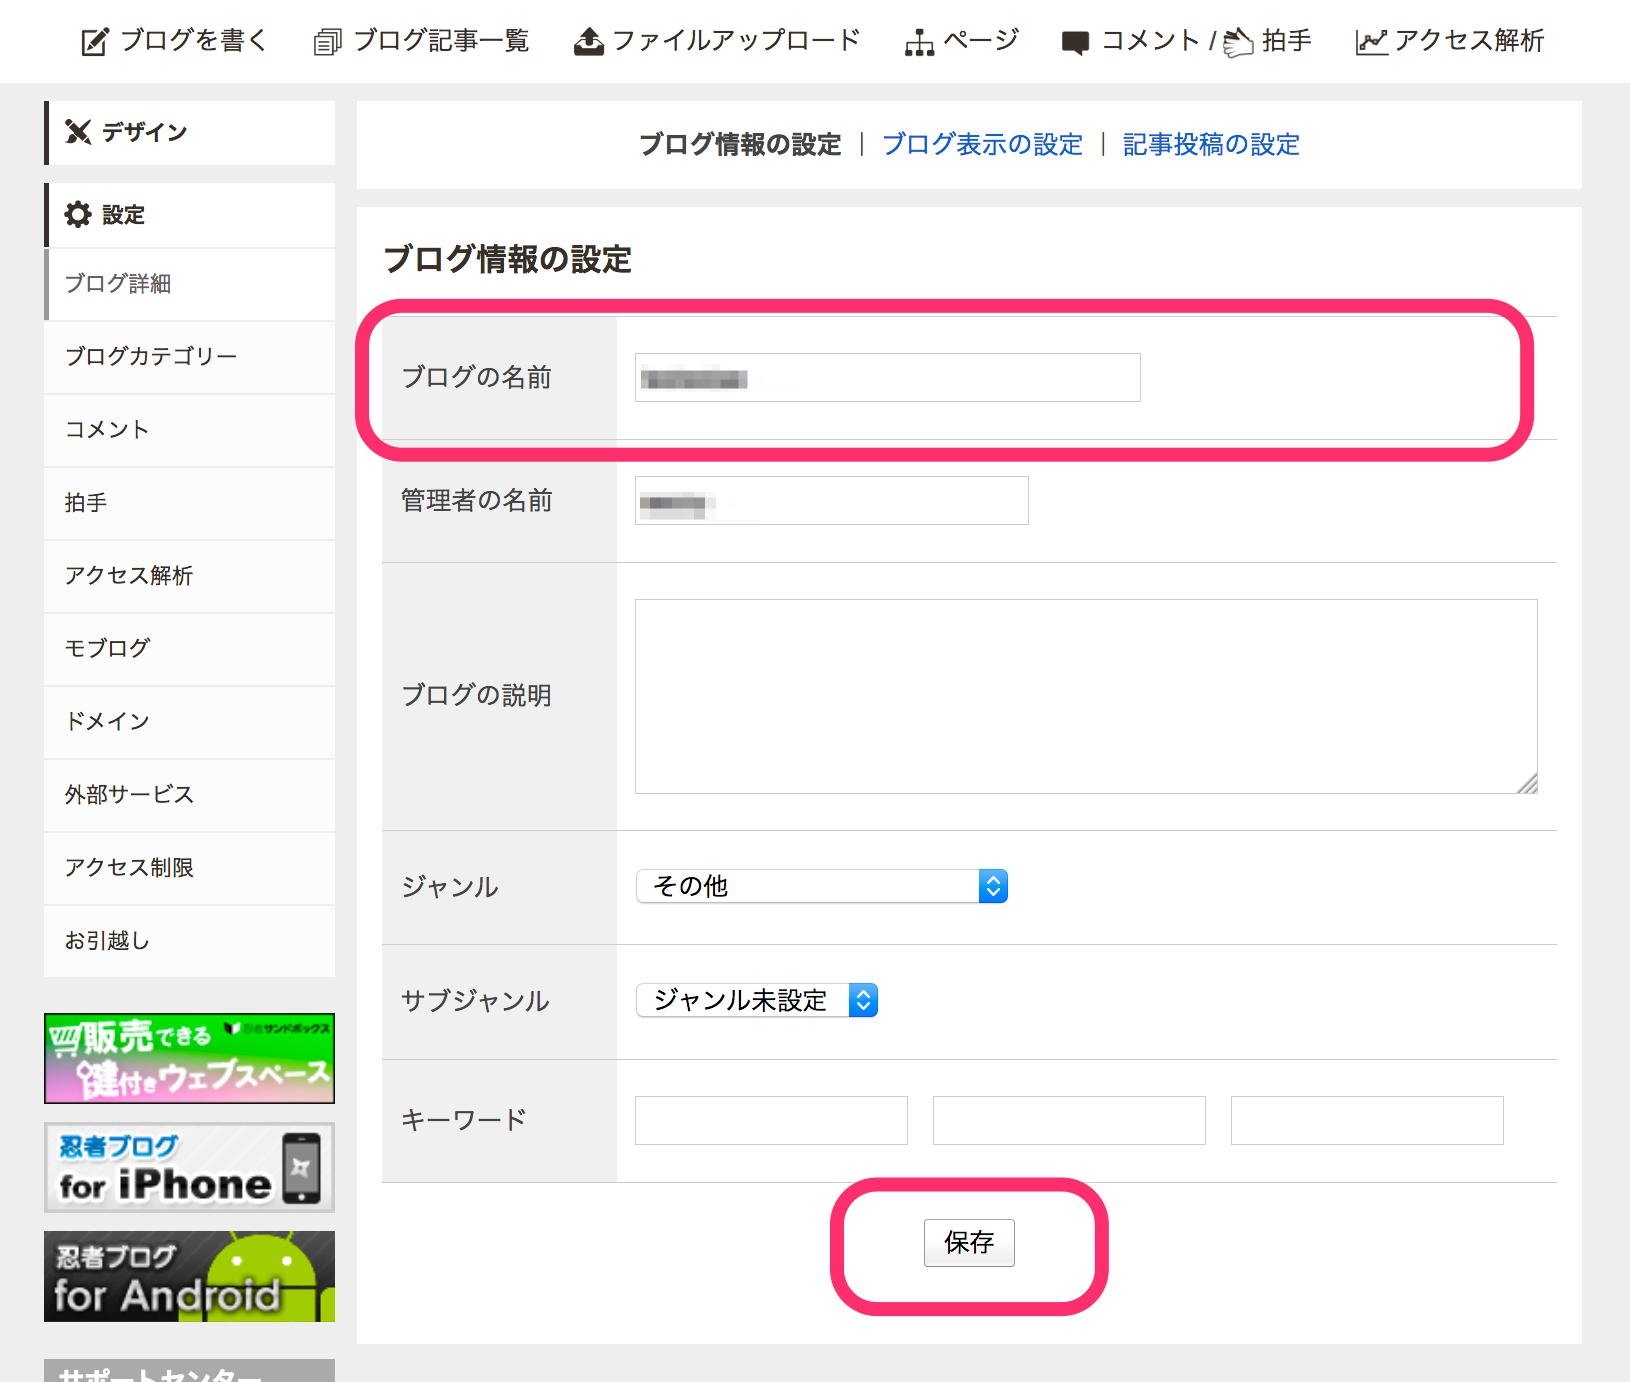
Task: Click the 拍手 clapping hands icon
Action: coord(1238,41)
